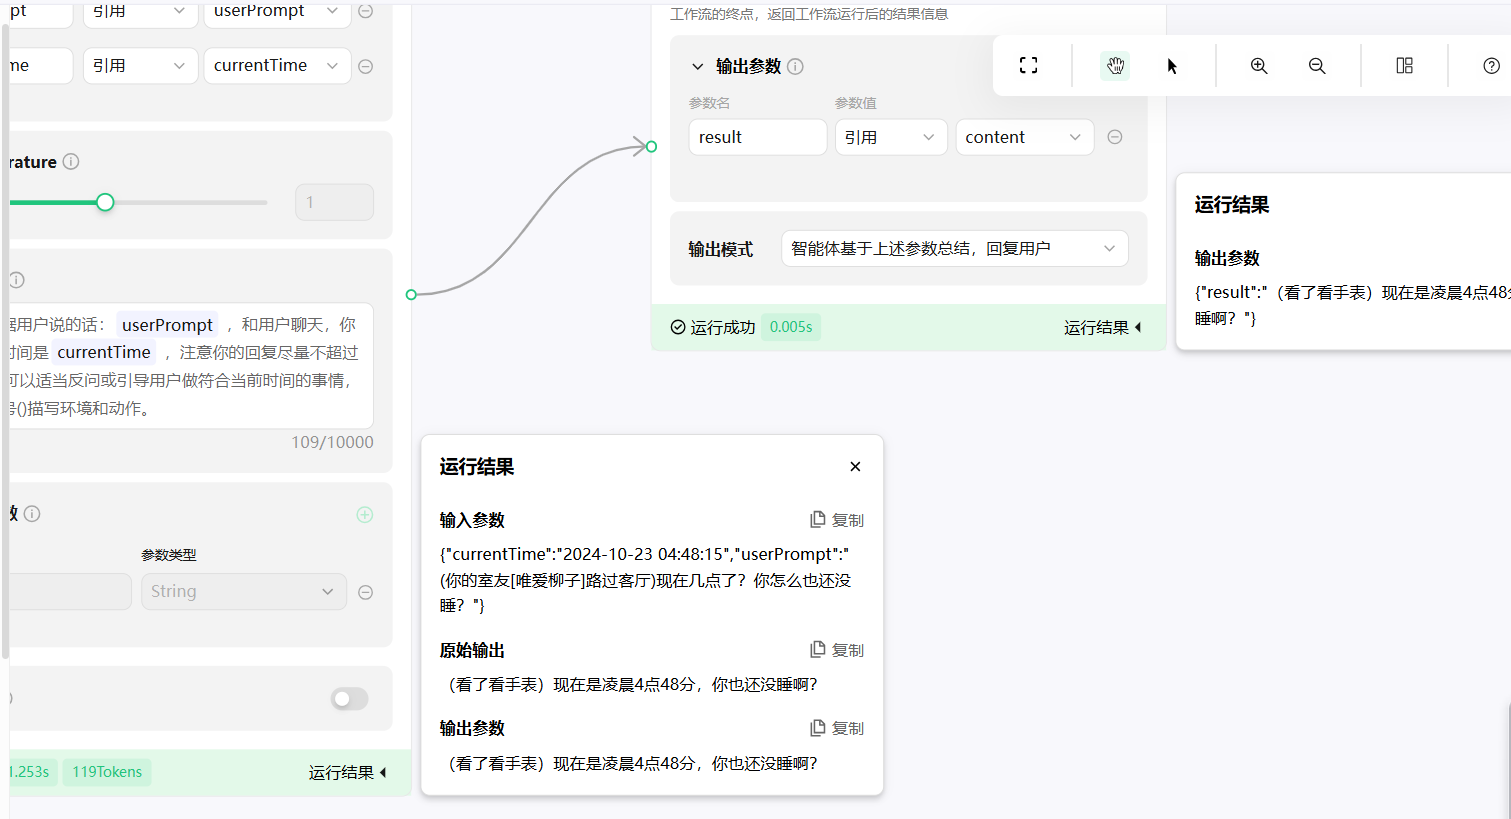Open the 引用 dropdown for result

click(x=891, y=137)
